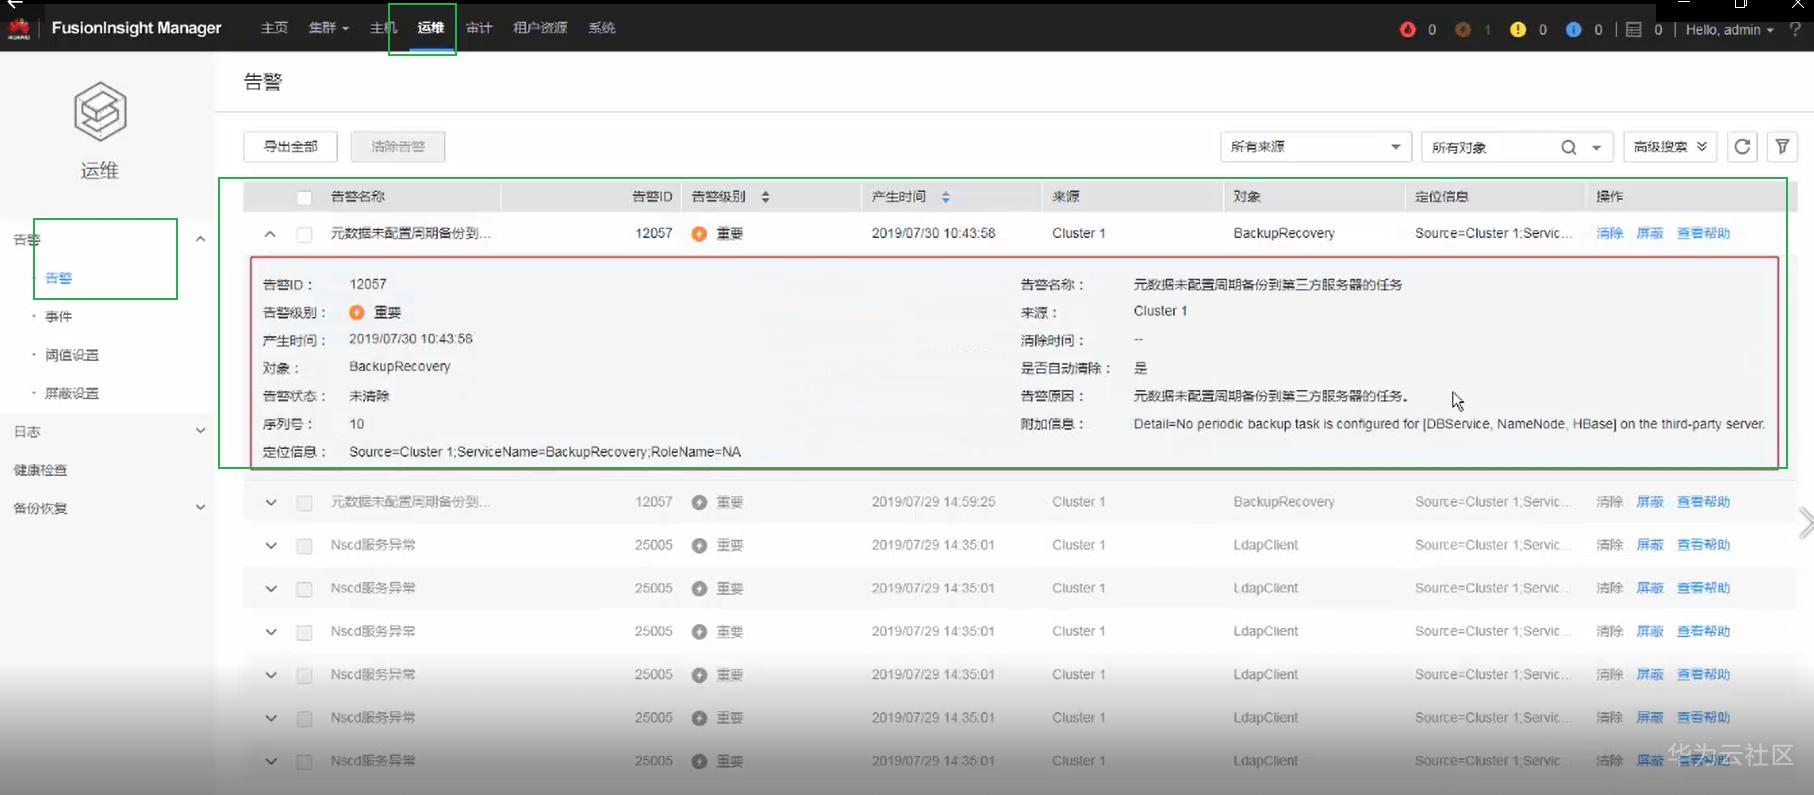This screenshot has height=795, width=1814.
Task: Open 查看帮助 for the 14:59:25 alarm
Action: [x=1703, y=502]
